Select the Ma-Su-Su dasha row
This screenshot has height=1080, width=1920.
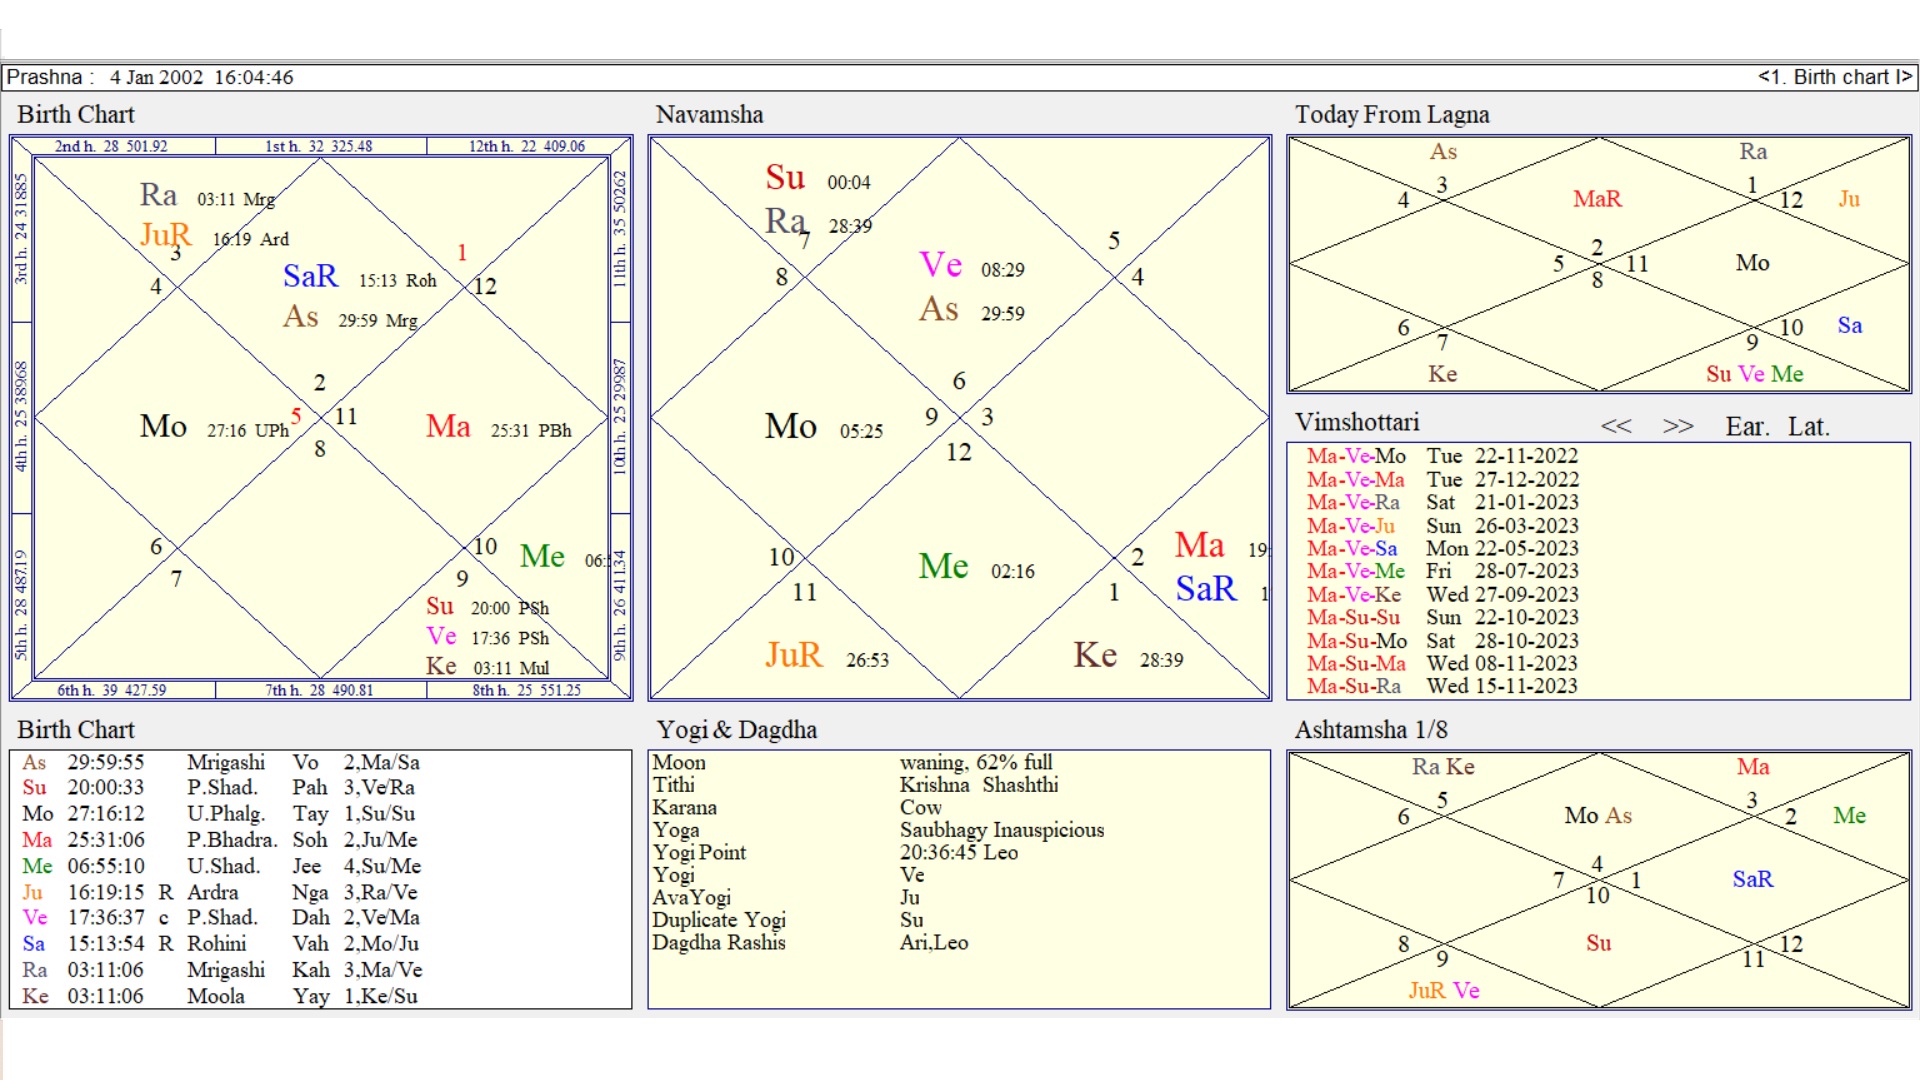tap(1442, 617)
